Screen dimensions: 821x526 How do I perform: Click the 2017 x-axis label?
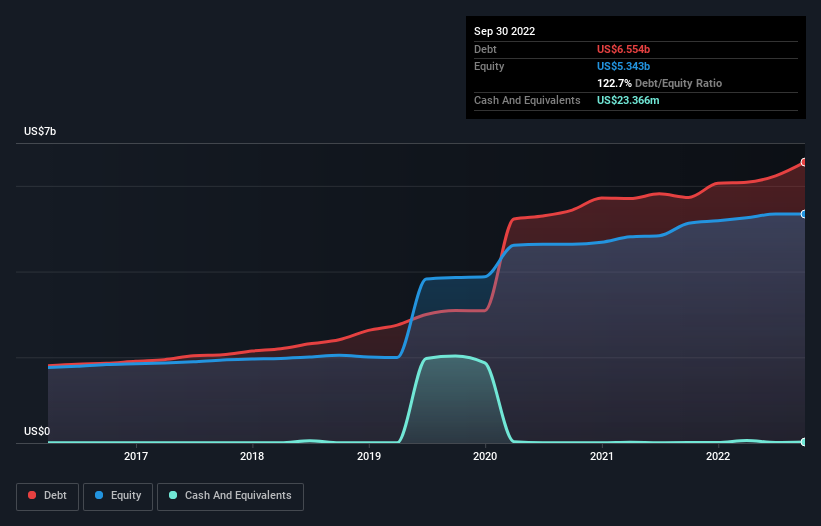coord(136,456)
